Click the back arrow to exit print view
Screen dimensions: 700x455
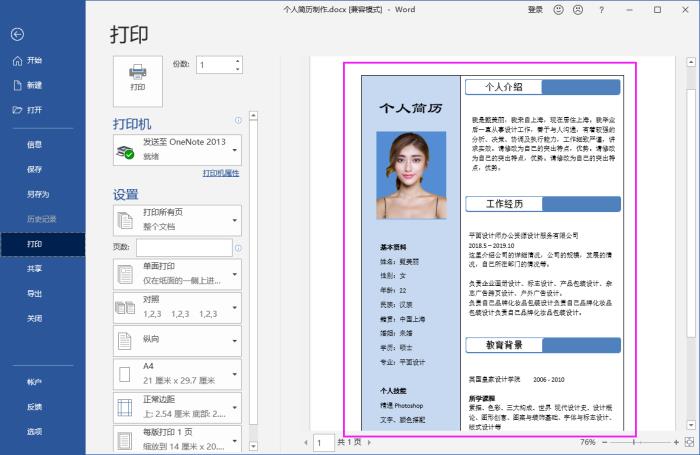[x=17, y=34]
